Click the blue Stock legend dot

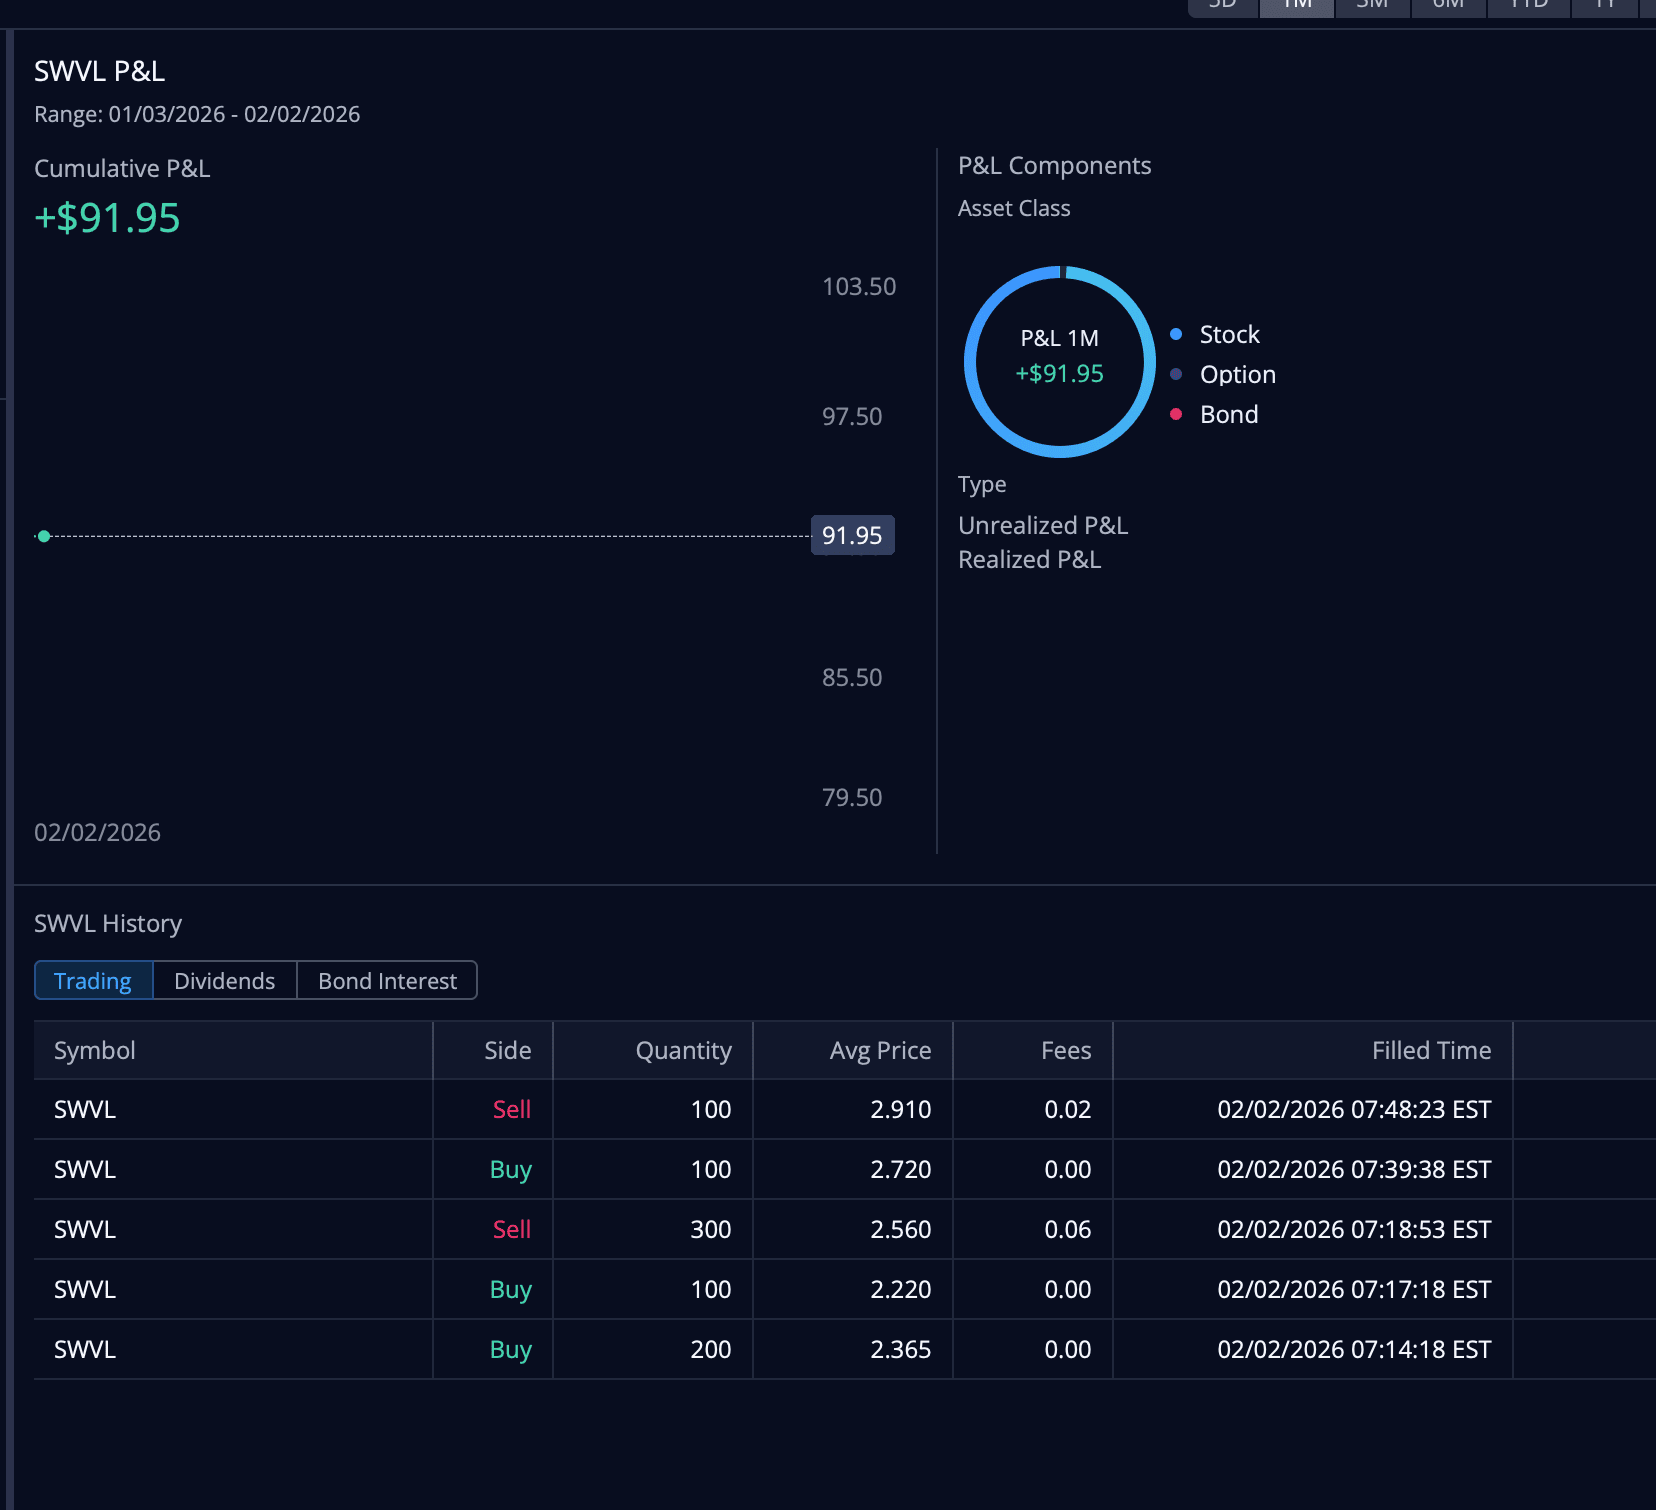click(1176, 334)
